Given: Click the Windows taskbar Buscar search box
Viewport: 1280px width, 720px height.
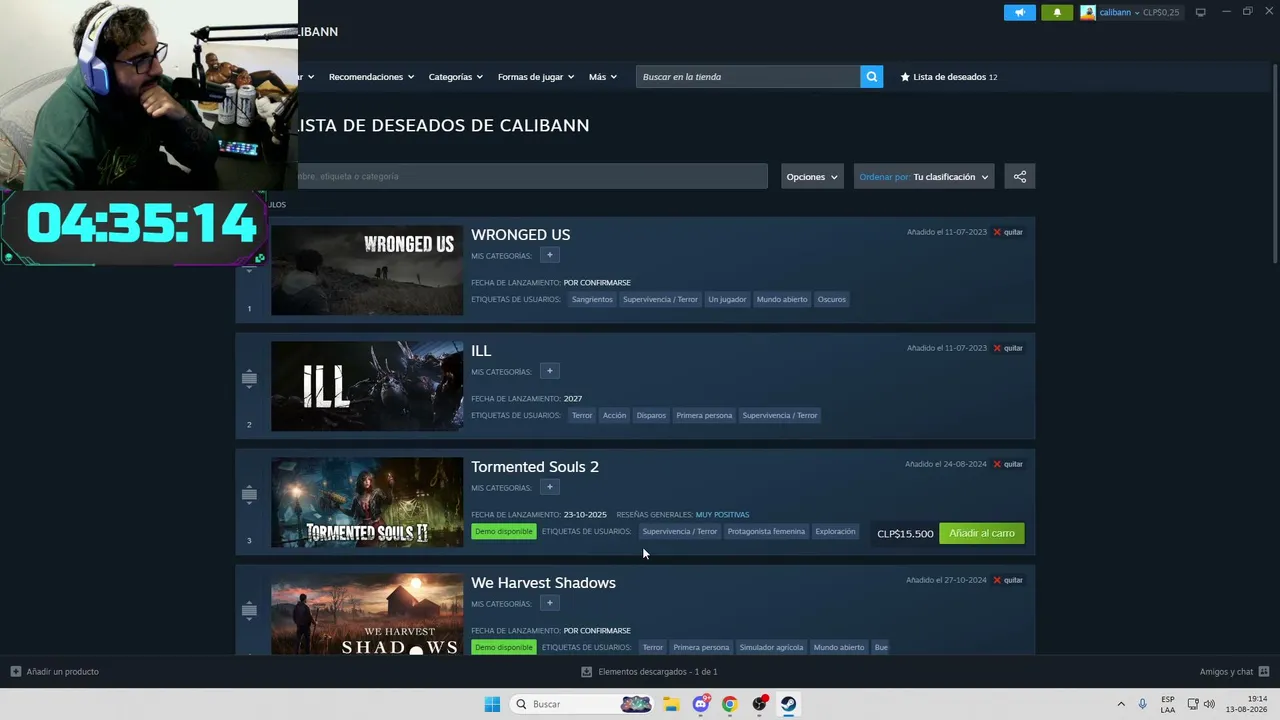Looking at the screenshot, I should click(583, 704).
